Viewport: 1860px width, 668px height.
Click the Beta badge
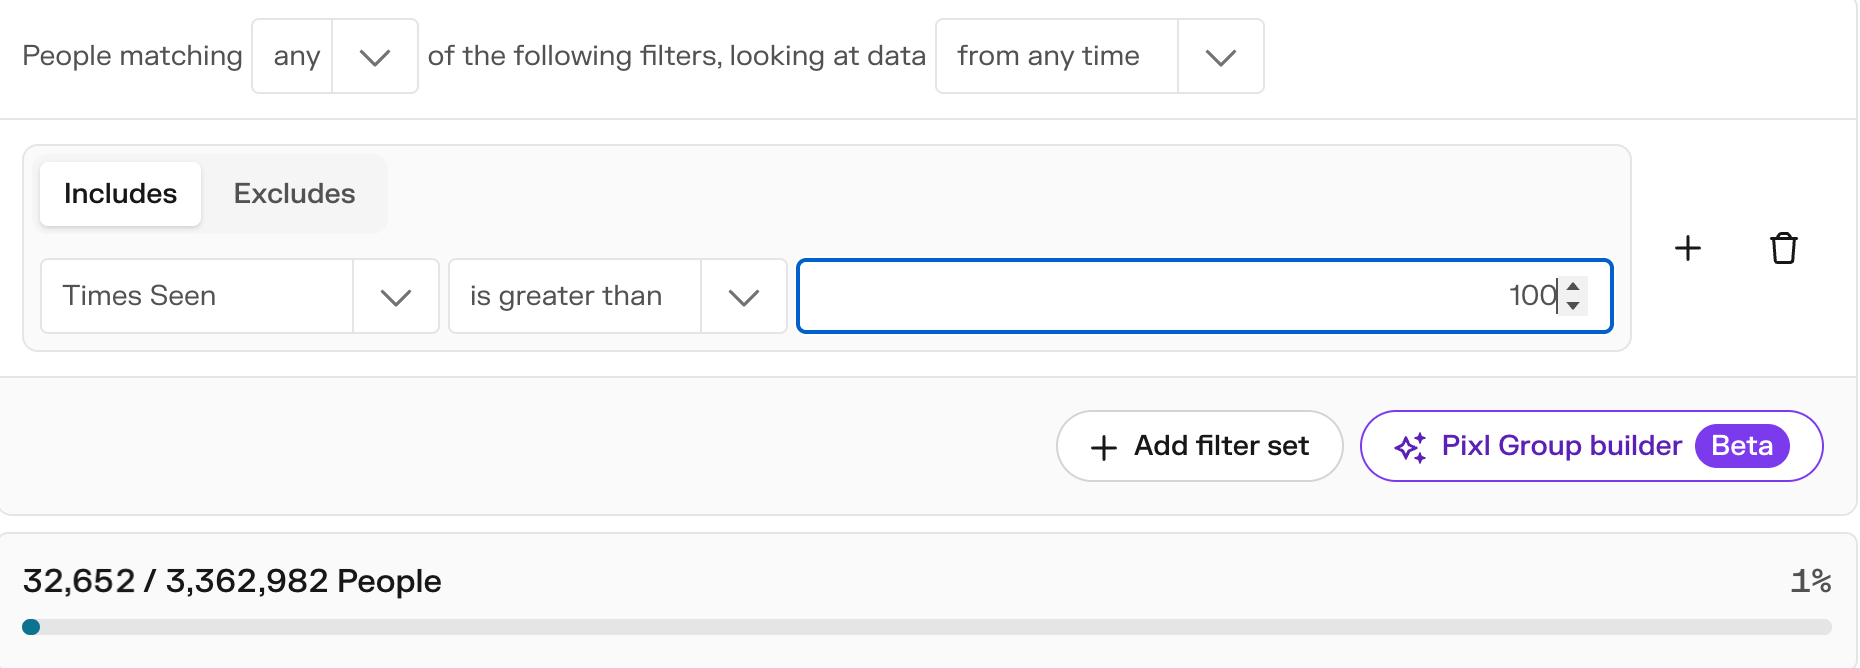(x=1742, y=446)
